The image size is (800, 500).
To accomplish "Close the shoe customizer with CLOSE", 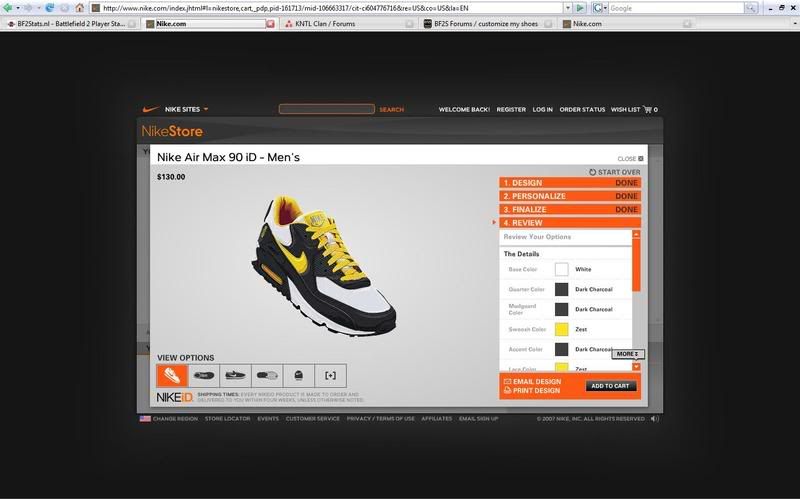I will [x=630, y=159].
